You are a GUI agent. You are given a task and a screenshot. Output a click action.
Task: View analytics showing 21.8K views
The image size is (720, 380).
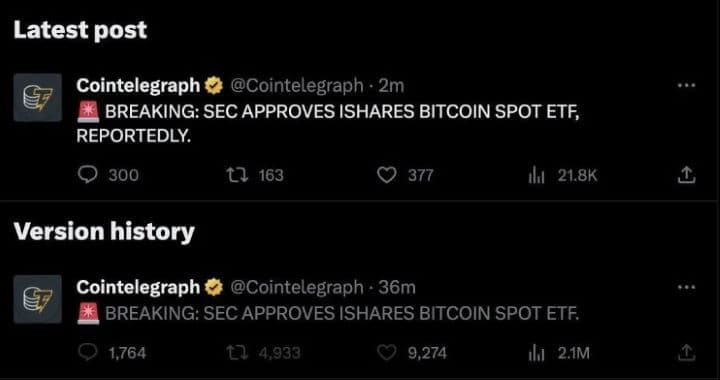(x=535, y=175)
